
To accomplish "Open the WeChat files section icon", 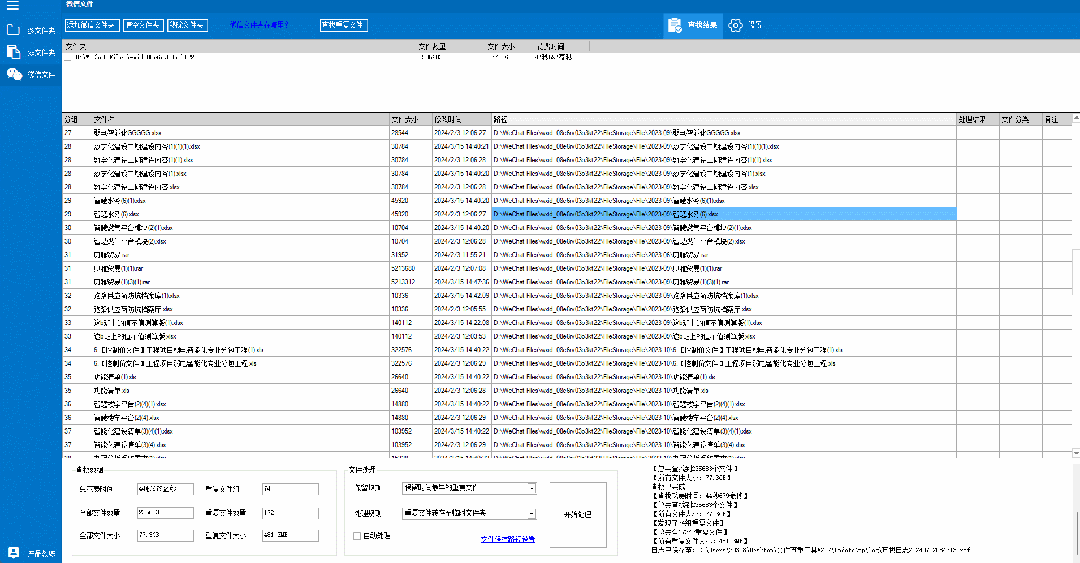I will (14, 74).
